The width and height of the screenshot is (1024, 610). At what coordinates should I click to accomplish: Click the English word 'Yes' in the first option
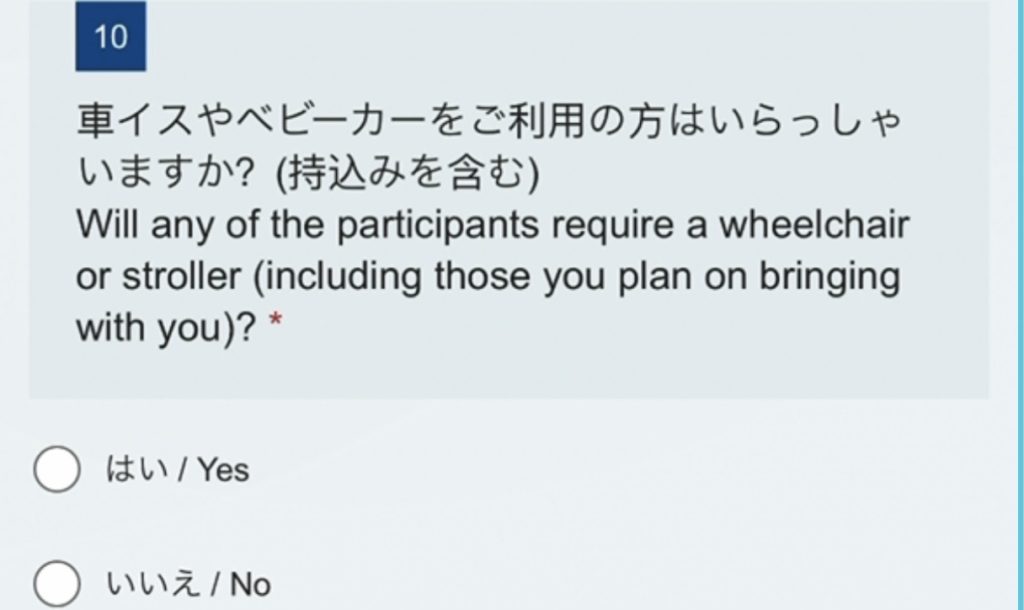click(222, 470)
